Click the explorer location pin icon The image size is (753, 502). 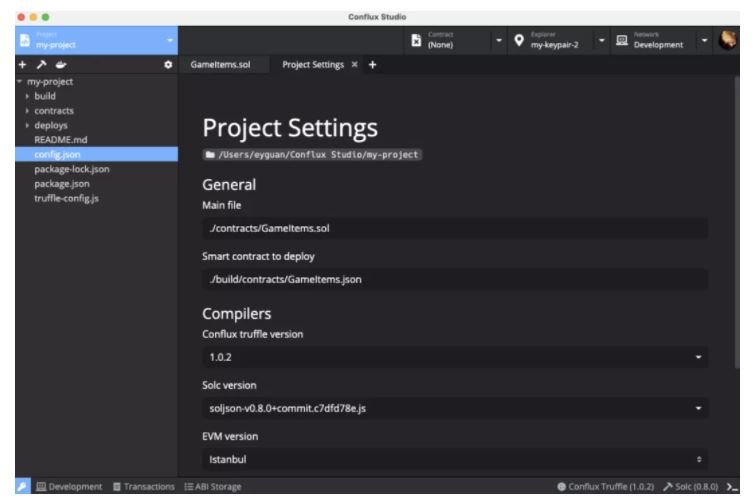point(519,40)
